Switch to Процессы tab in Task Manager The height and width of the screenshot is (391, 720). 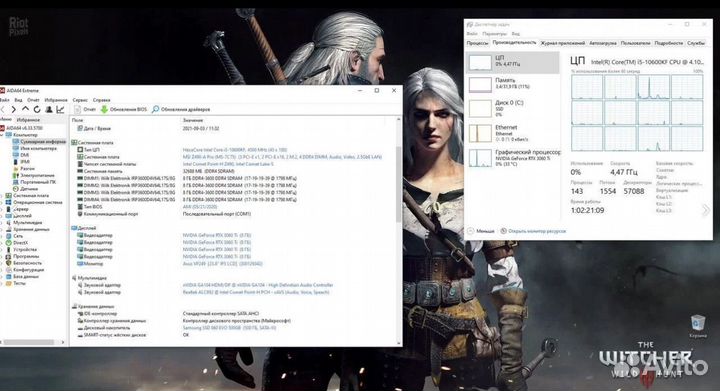(478, 43)
